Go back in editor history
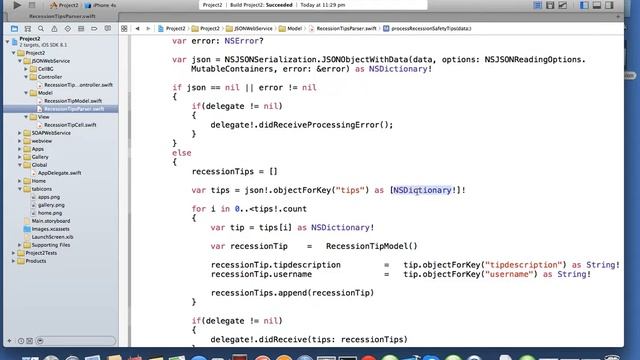The width and height of the screenshot is (640, 360). (x=138, y=29)
